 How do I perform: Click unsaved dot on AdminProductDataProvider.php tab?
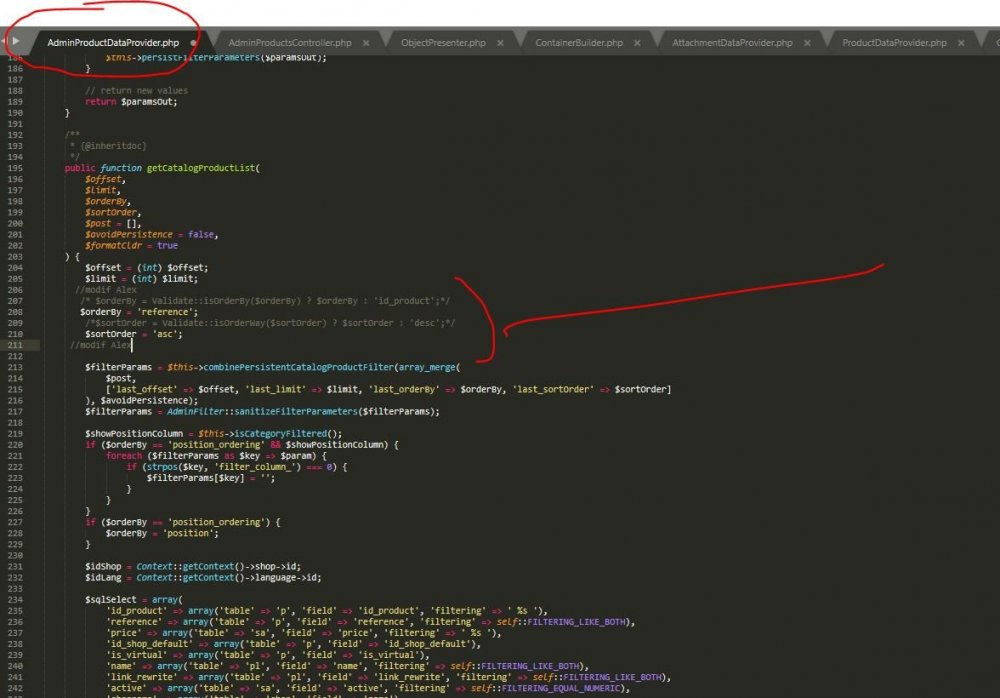[193, 43]
